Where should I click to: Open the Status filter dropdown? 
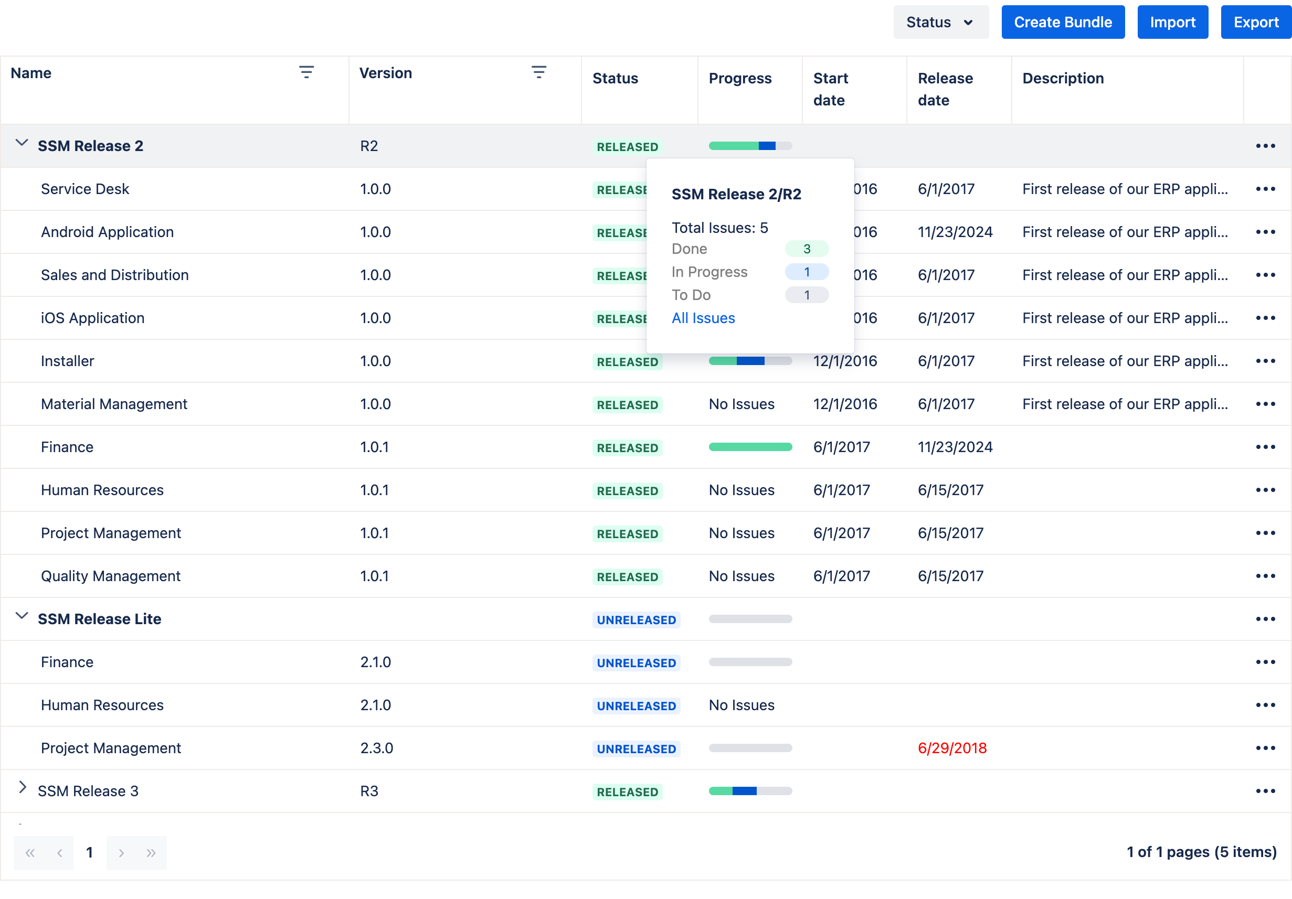[x=940, y=21]
